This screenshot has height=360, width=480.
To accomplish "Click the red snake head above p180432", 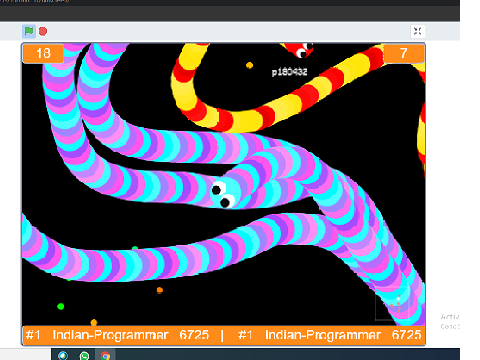I will click(301, 49).
